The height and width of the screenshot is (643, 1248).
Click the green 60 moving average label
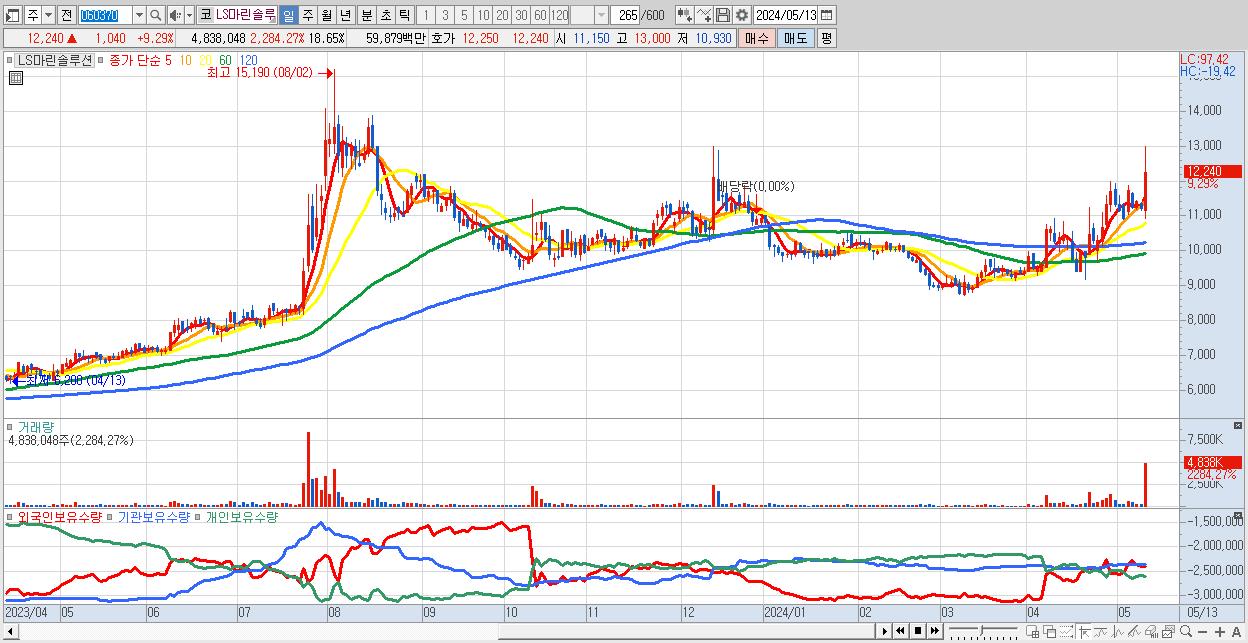(225, 60)
